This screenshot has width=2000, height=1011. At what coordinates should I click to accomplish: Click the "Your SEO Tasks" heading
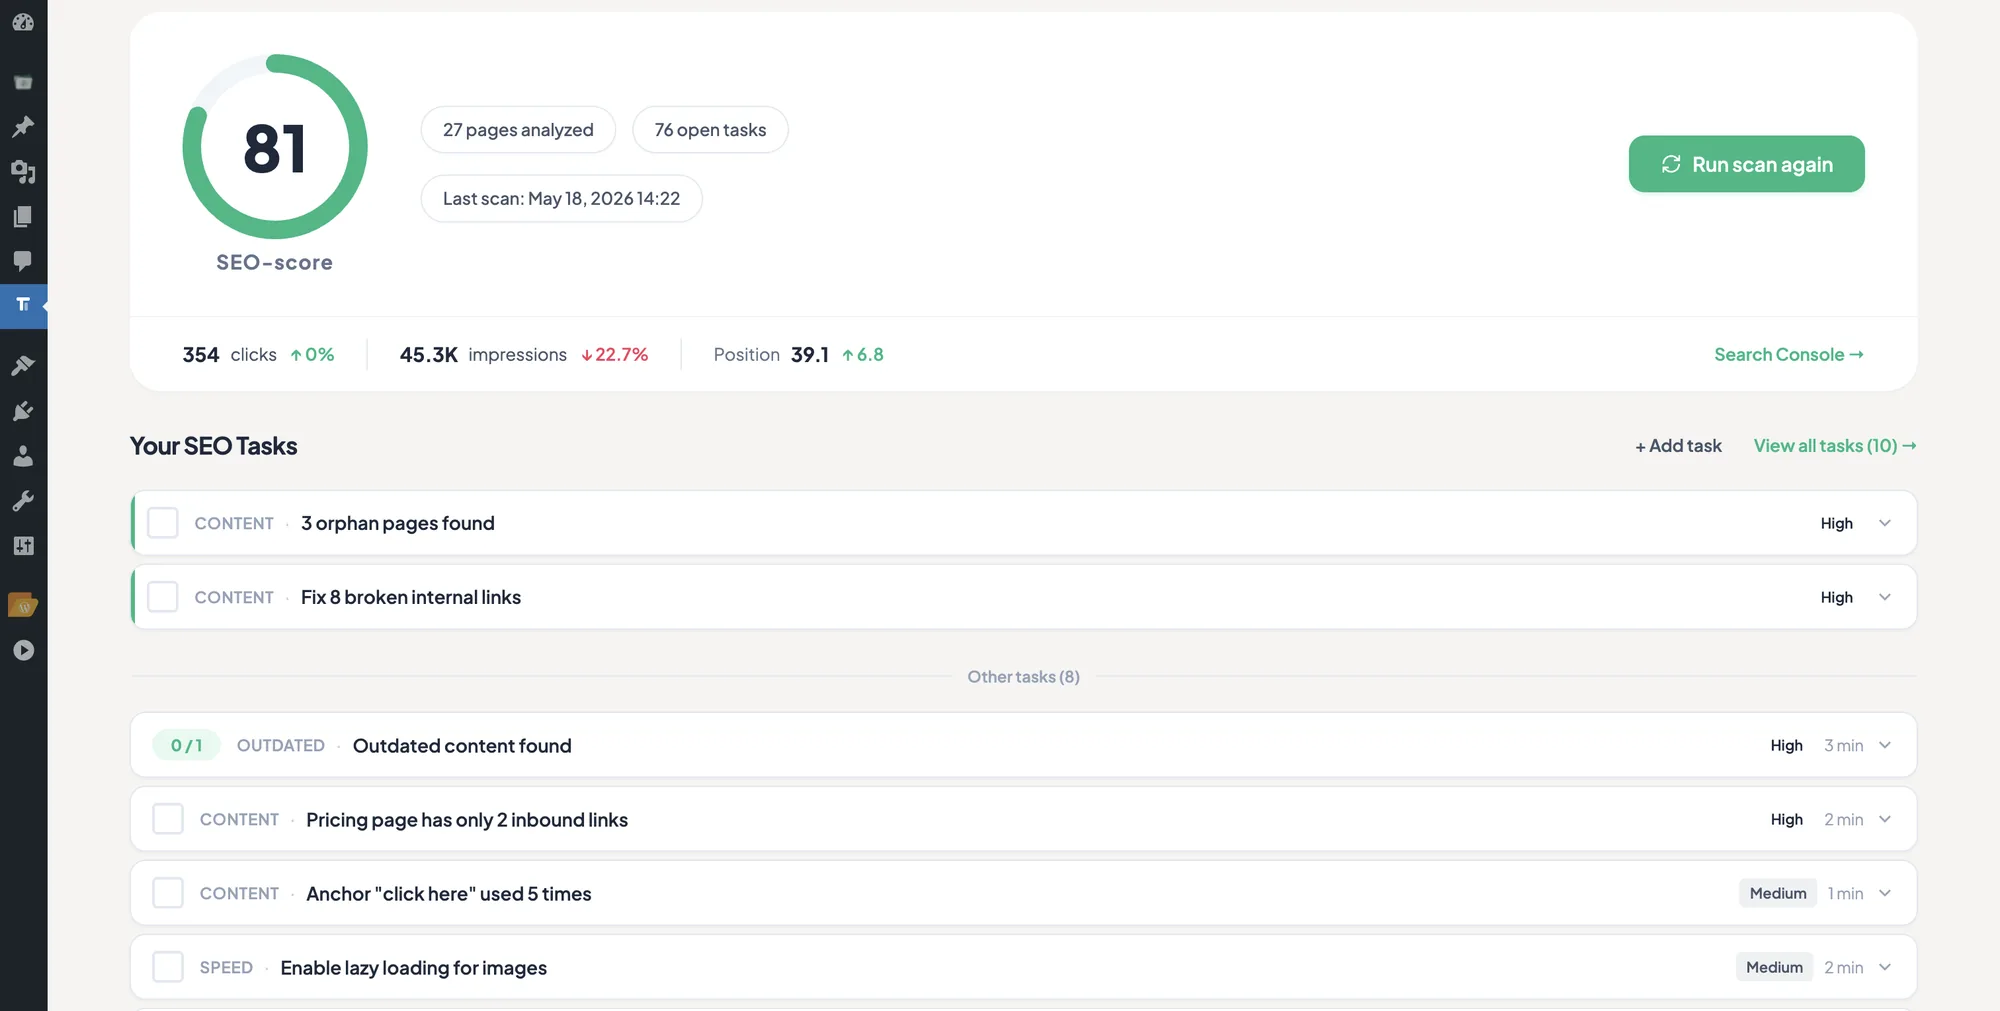coord(213,446)
